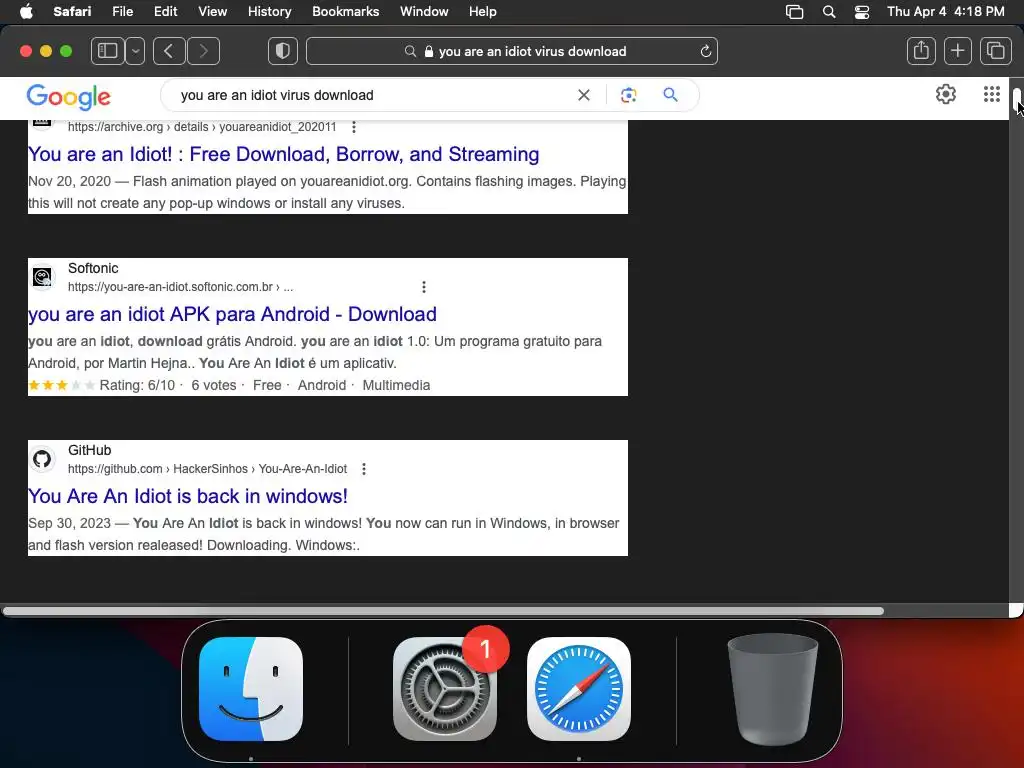1024x768 pixels.
Task: Reload the current page
Action: point(705,51)
